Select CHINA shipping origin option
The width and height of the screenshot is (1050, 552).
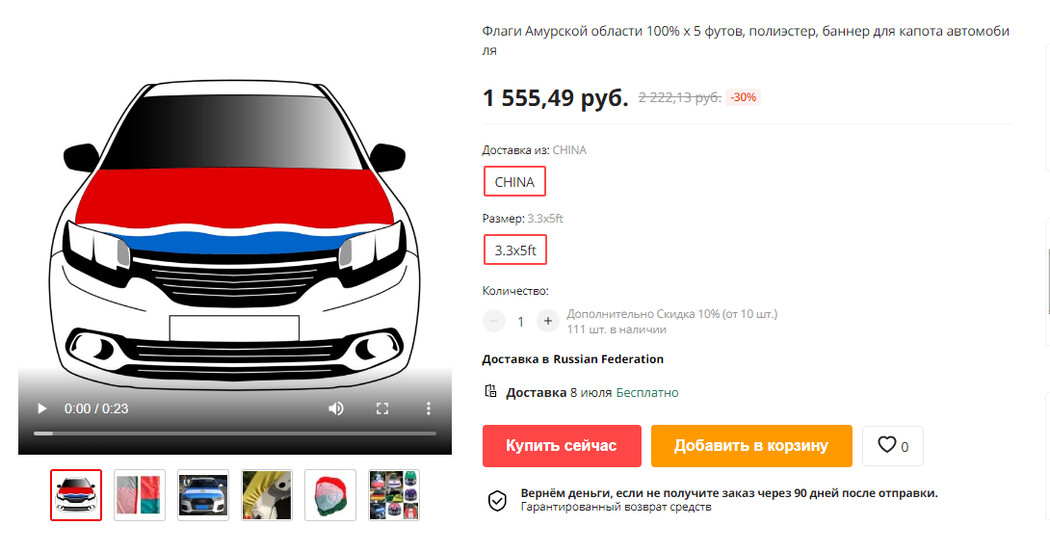[x=514, y=182]
